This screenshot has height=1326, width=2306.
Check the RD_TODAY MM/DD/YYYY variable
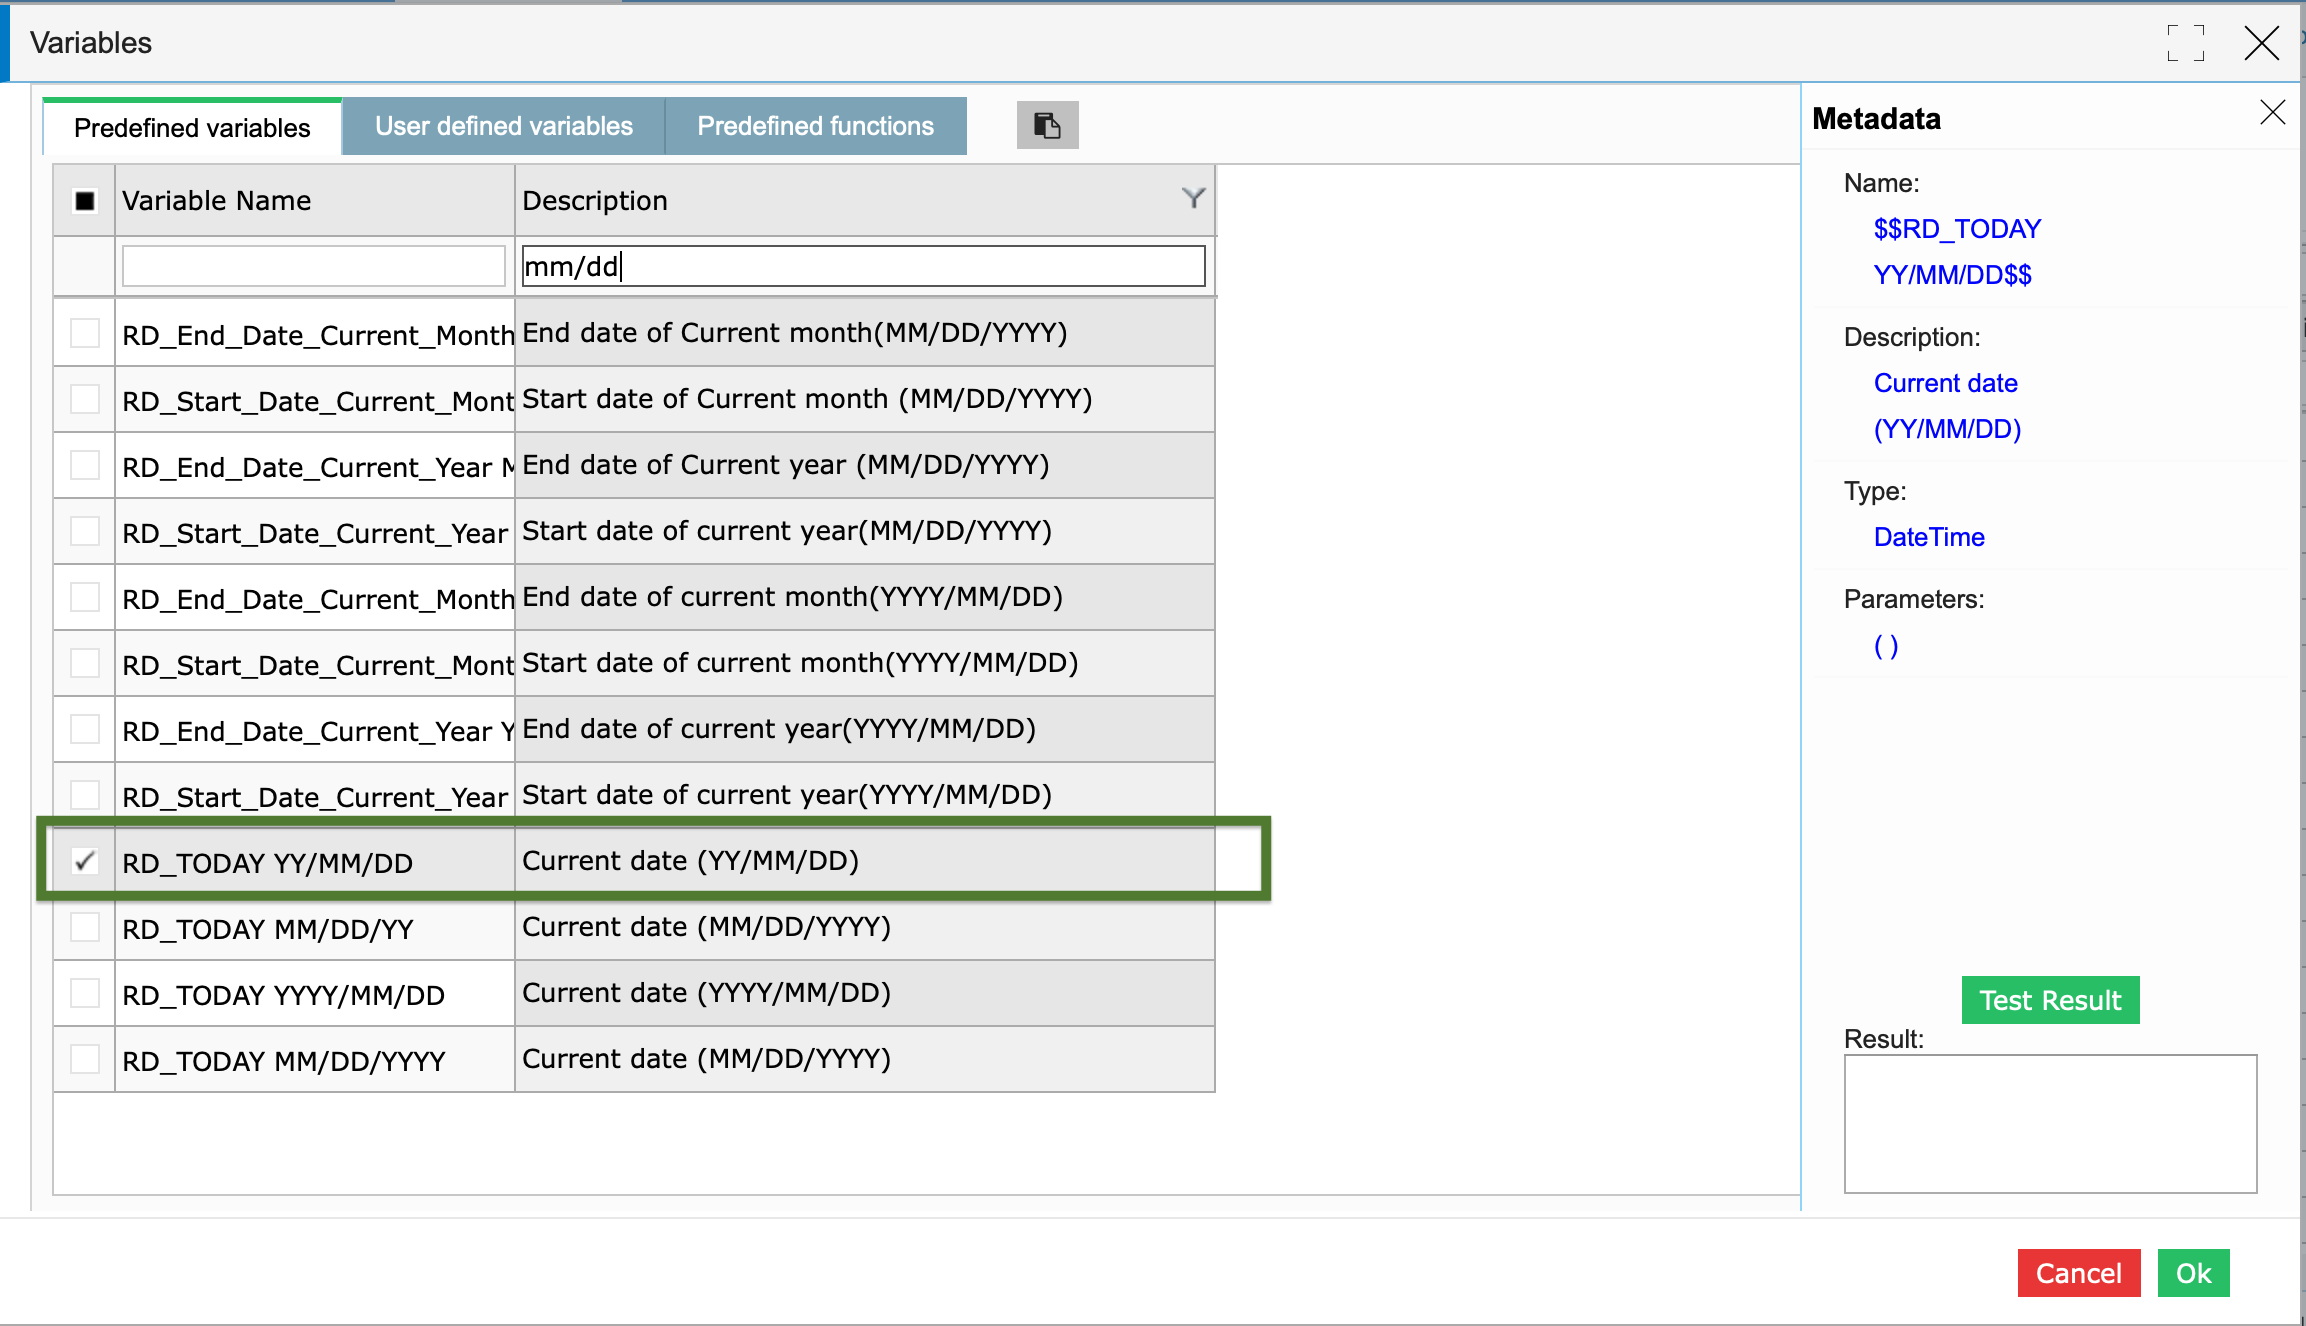click(84, 1059)
